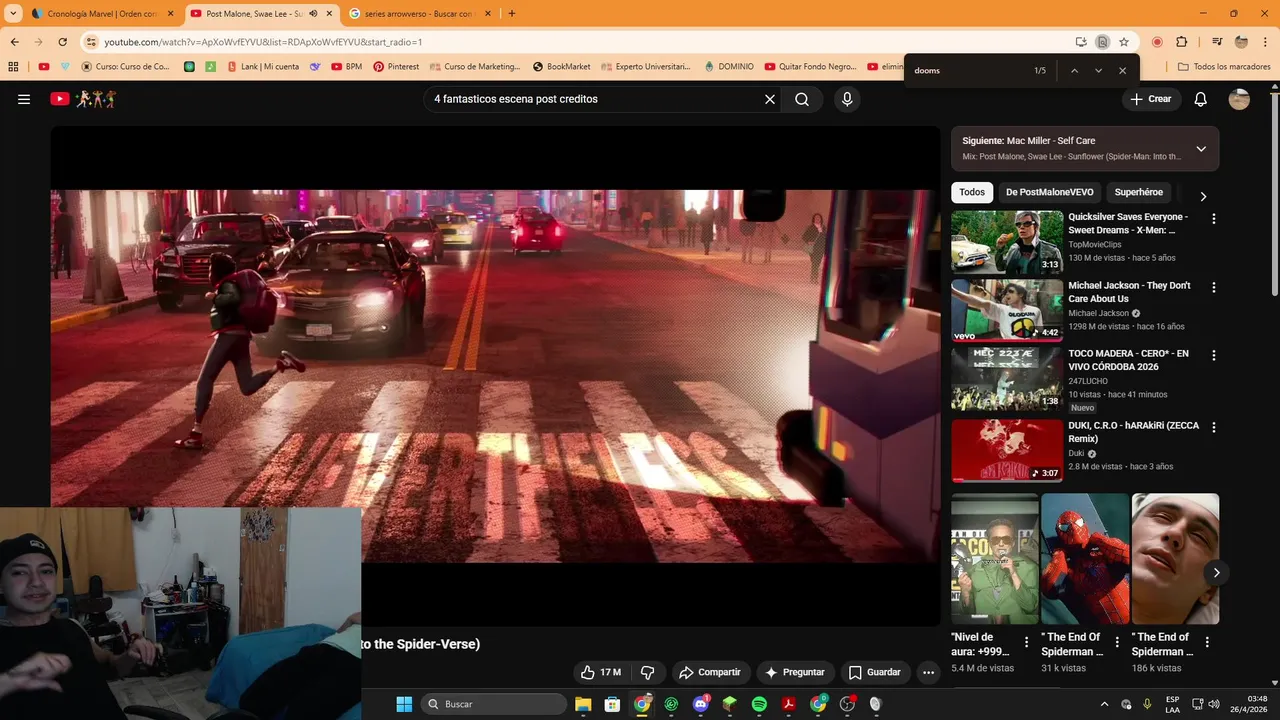Screen dimensions: 1280x720
Task: Open YouTube notifications bell
Action: point(1201,99)
